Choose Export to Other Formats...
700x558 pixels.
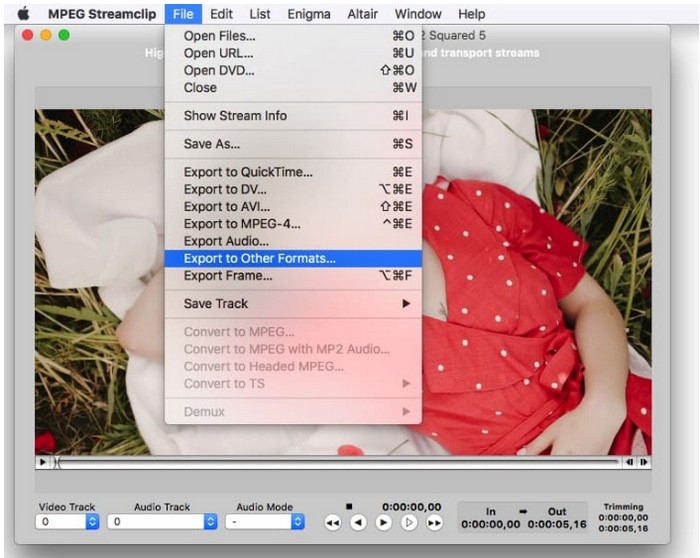point(293,258)
